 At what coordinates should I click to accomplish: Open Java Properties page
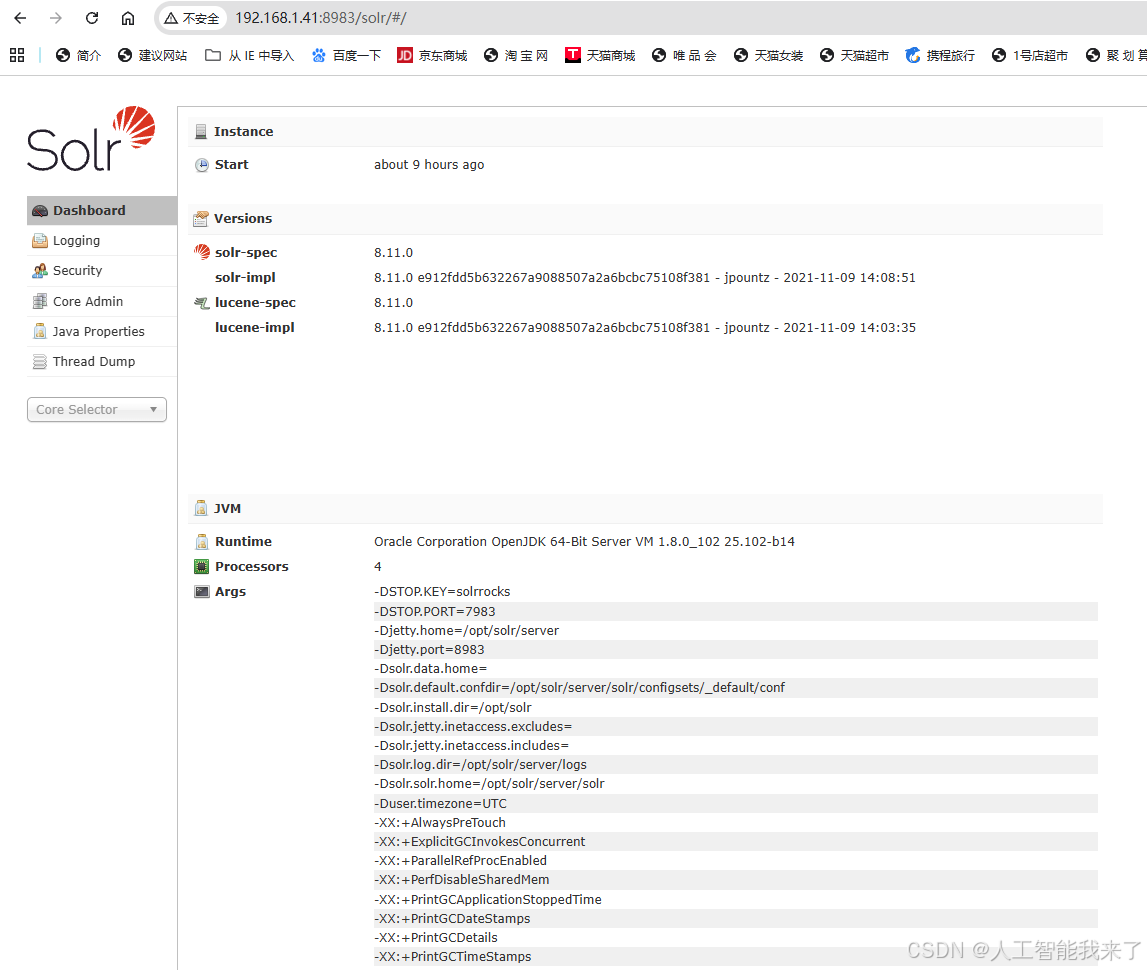102,331
